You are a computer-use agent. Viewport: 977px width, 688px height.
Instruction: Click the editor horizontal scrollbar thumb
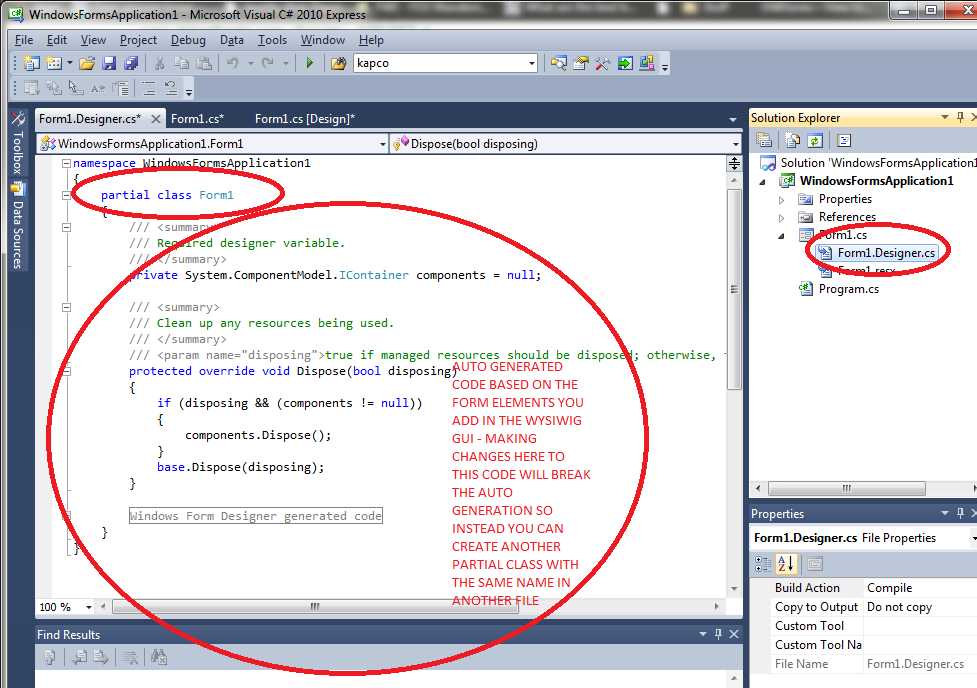(315, 606)
